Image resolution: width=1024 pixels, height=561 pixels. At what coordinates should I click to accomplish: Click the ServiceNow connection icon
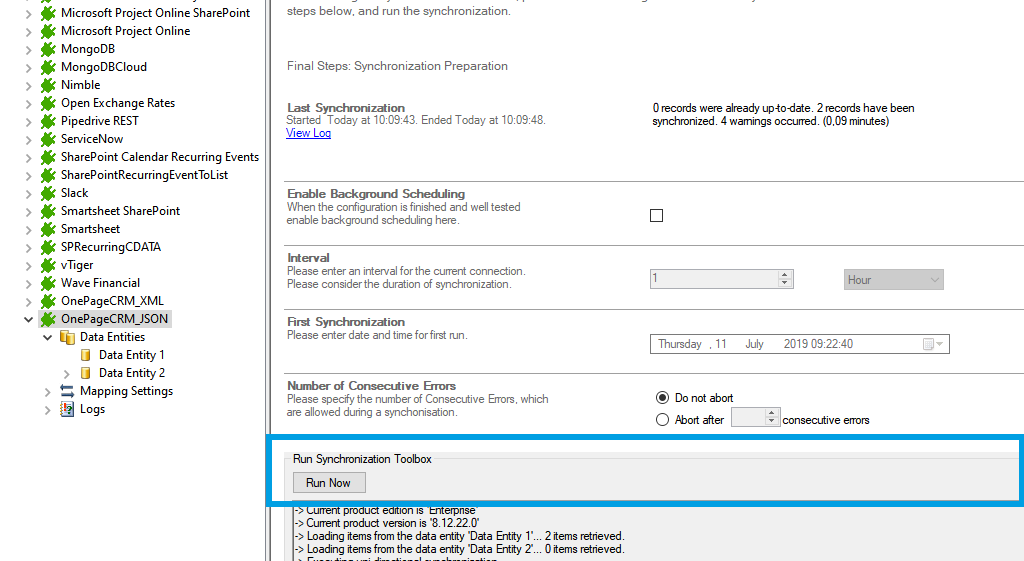click(x=47, y=139)
